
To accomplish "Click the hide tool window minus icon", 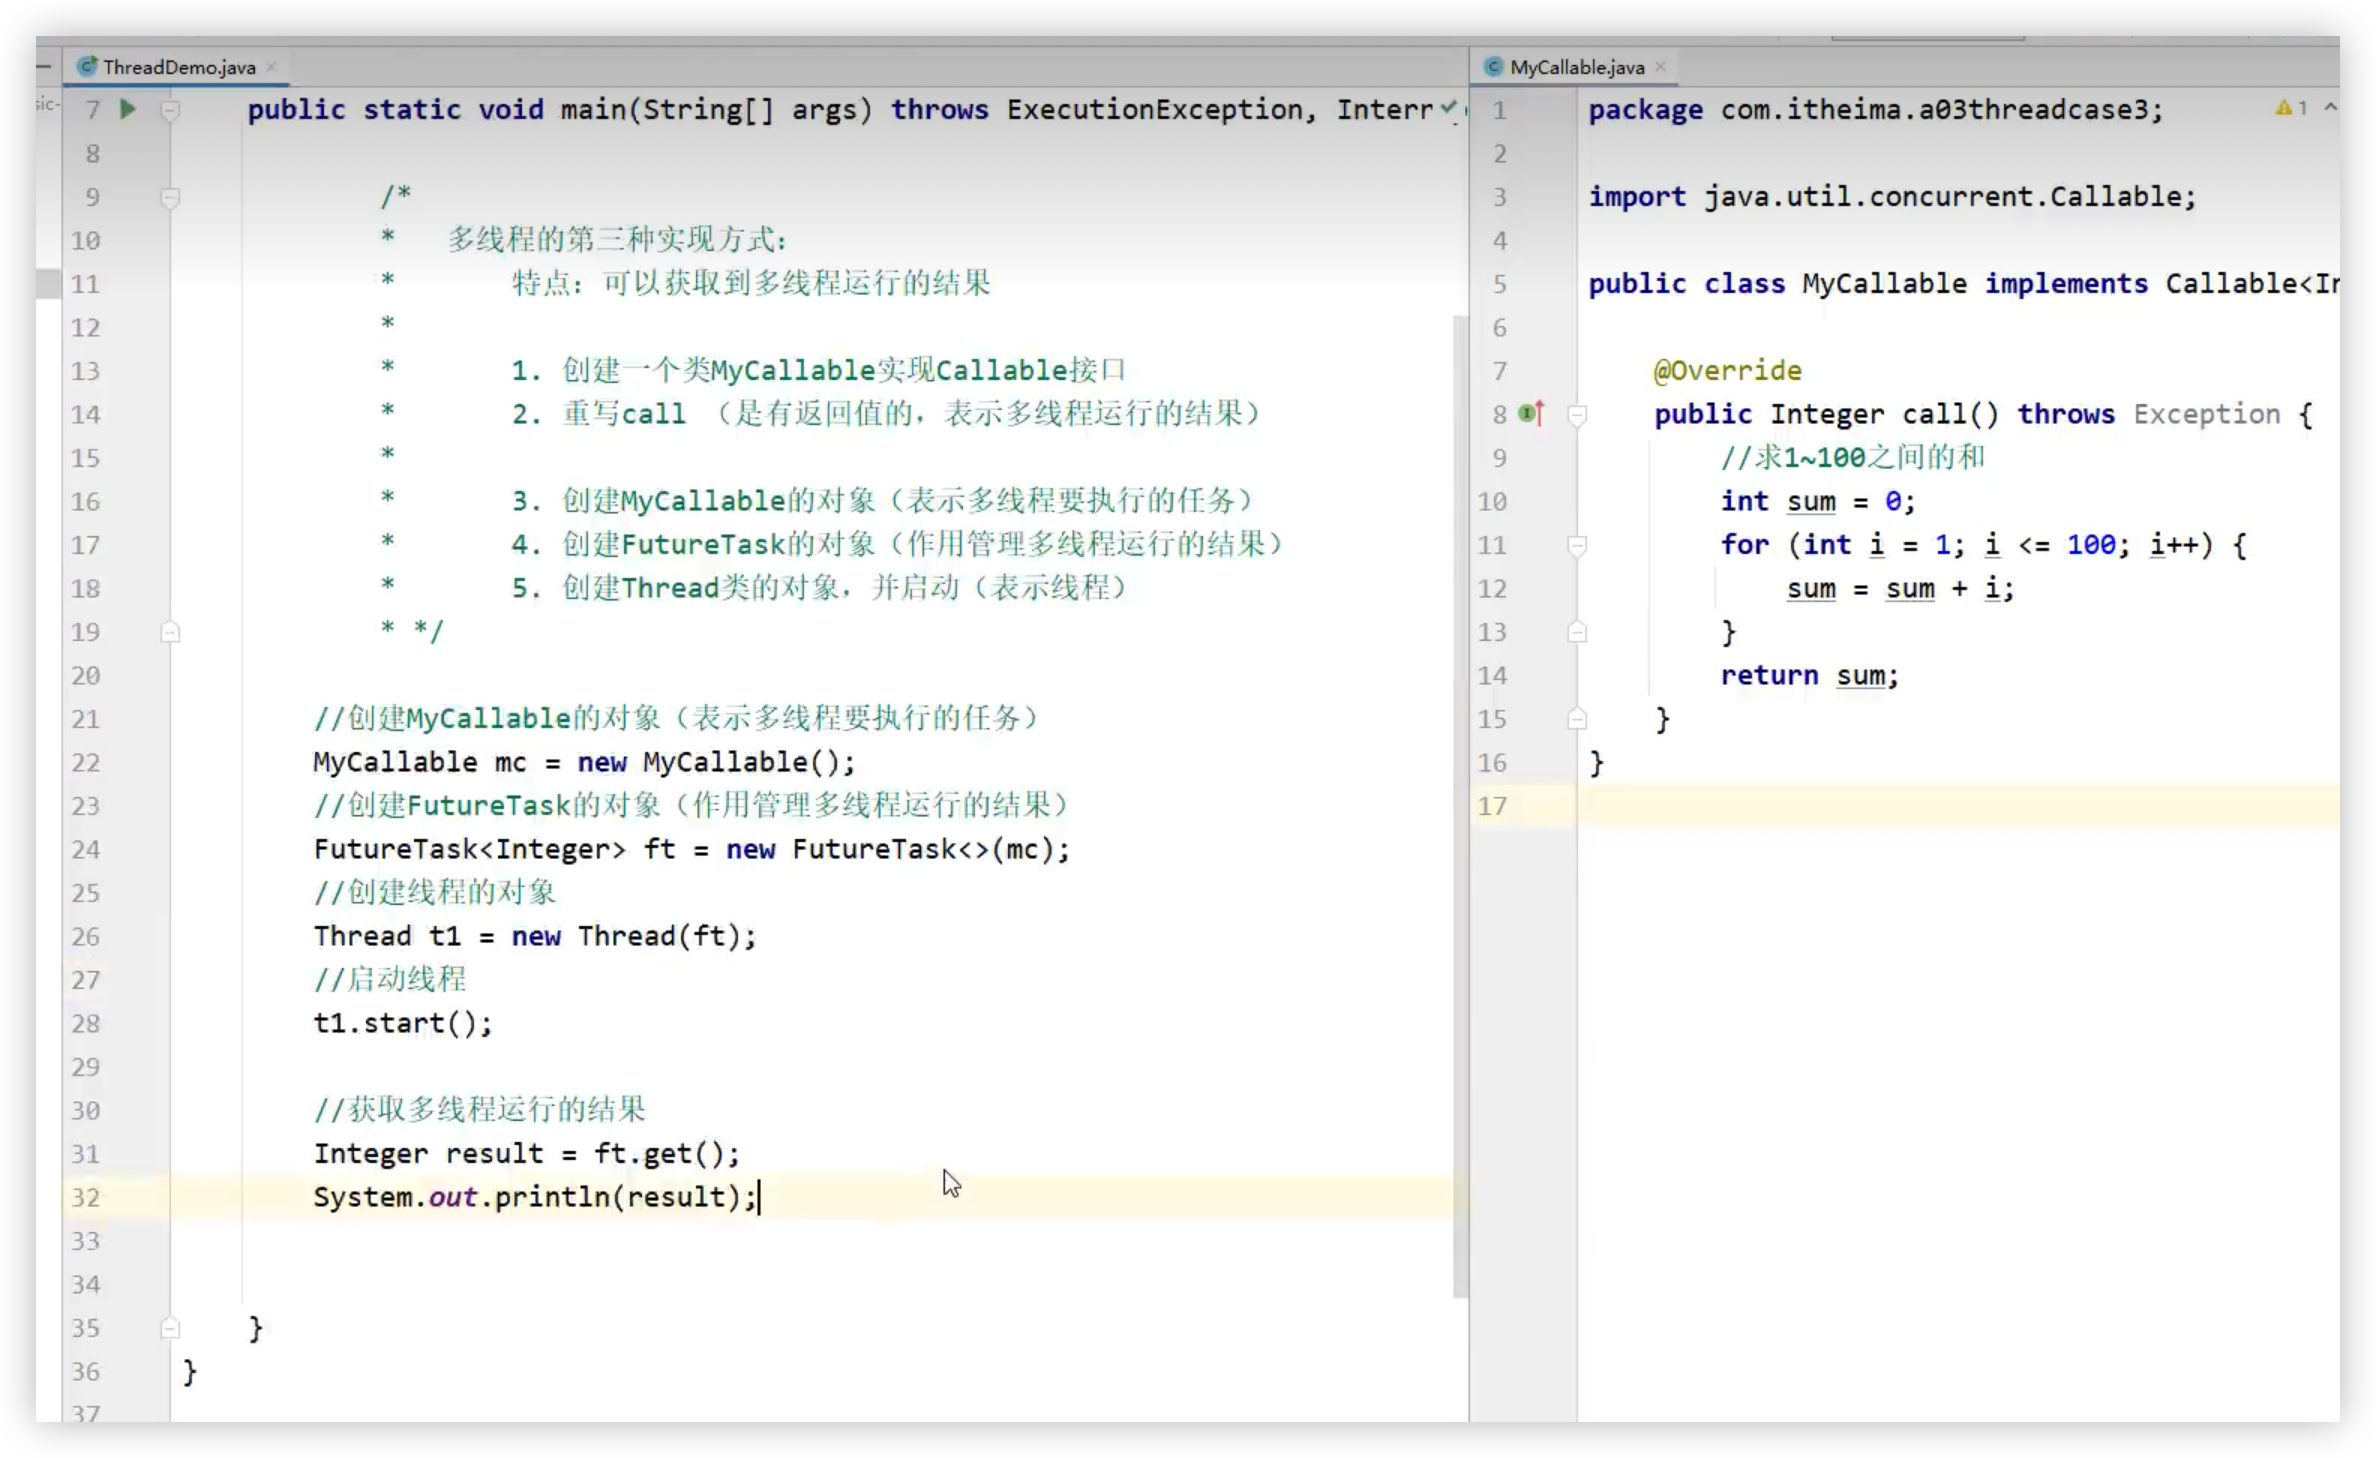I will coord(44,67).
